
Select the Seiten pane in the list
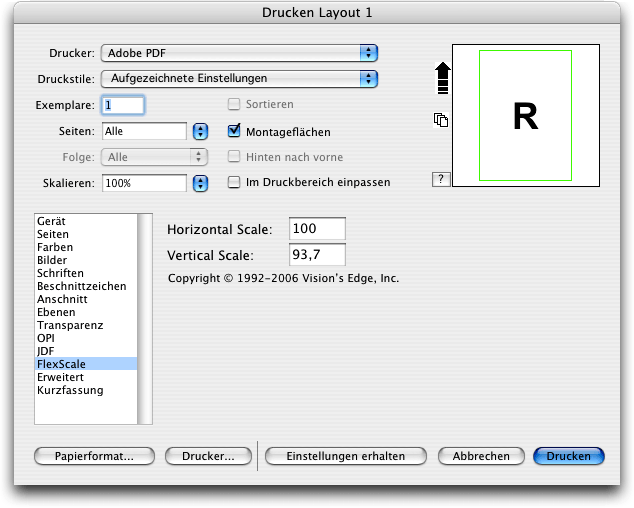tap(86, 234)
